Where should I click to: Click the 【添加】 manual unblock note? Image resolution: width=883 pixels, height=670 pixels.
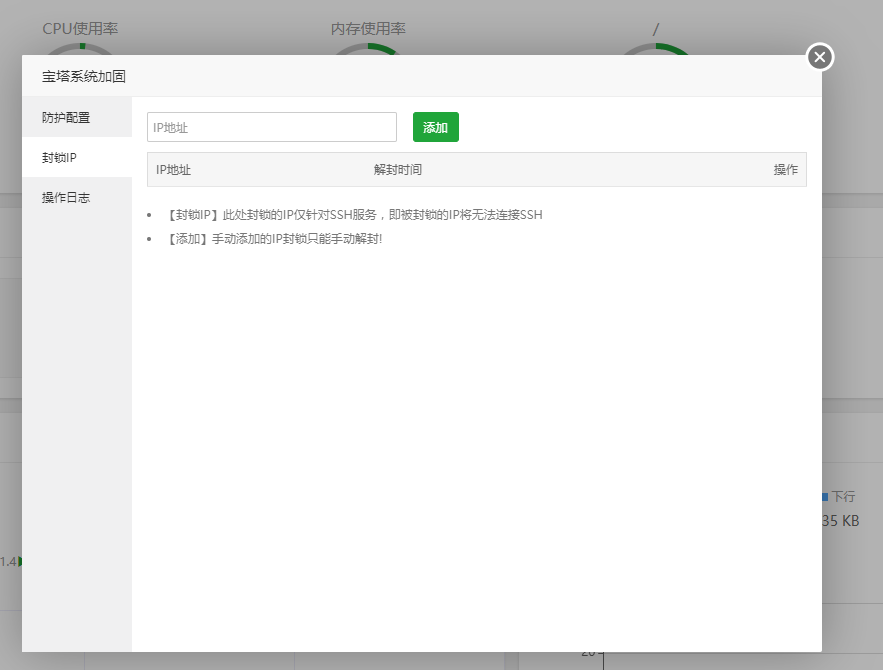click(273, 239)
